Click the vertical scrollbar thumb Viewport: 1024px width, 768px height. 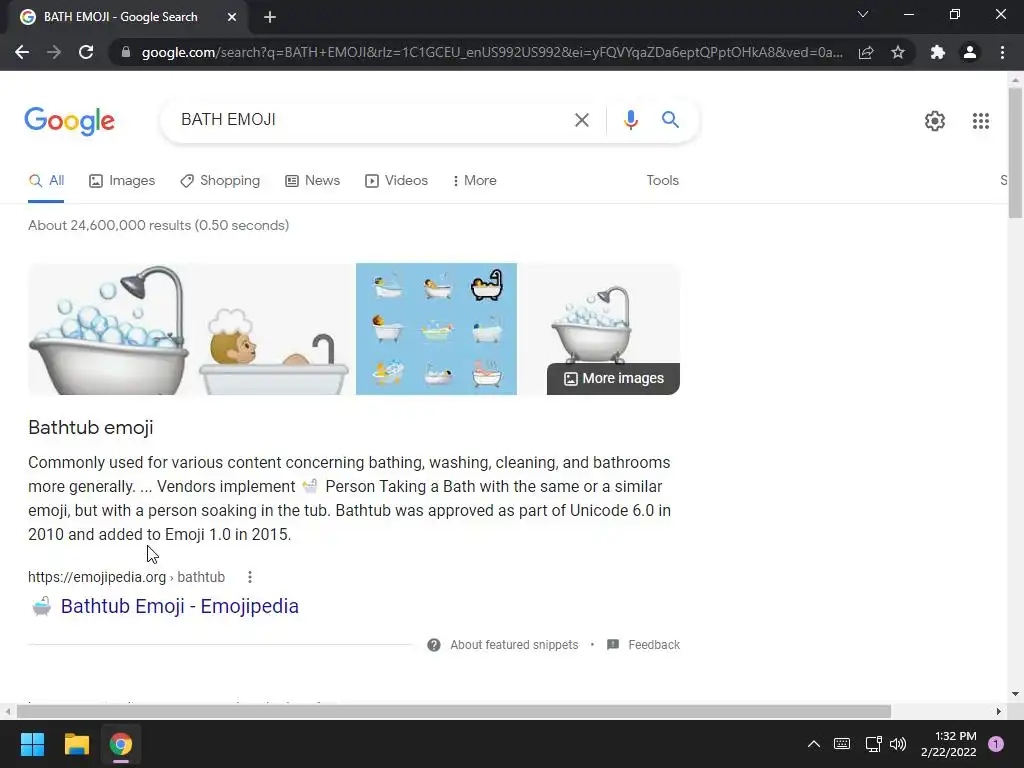[x=1015, y=153]
